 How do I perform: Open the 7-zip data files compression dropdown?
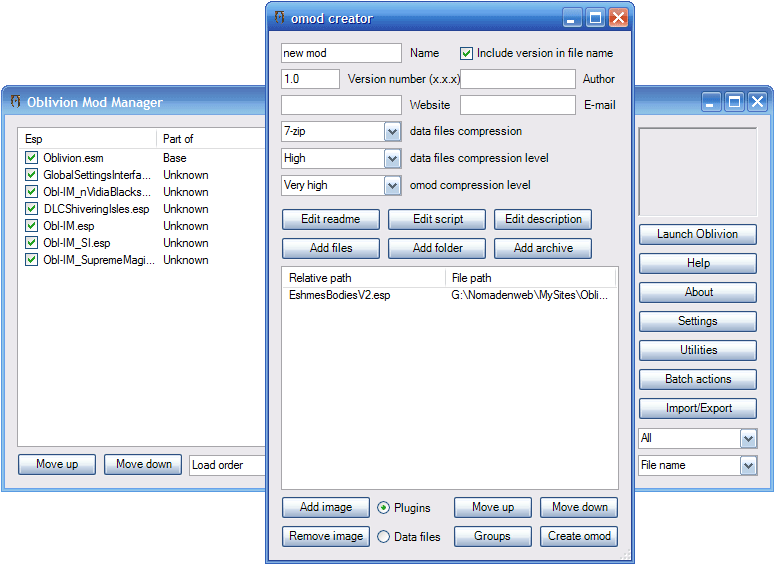(392, 132)
